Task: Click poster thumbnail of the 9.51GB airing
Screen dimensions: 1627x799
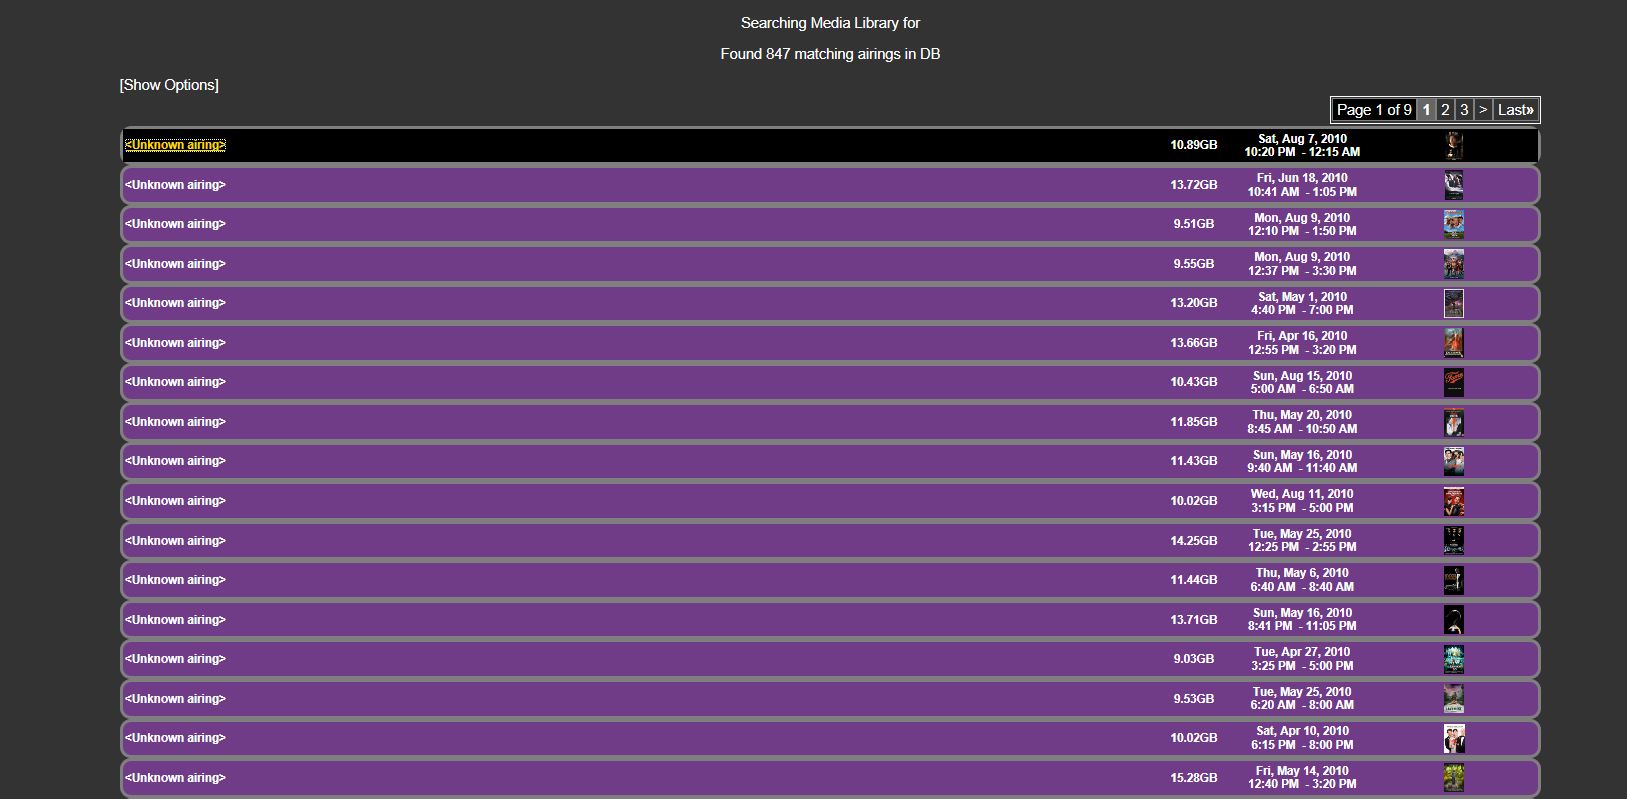Action: pyautogui.click(x=1454, y=224)
